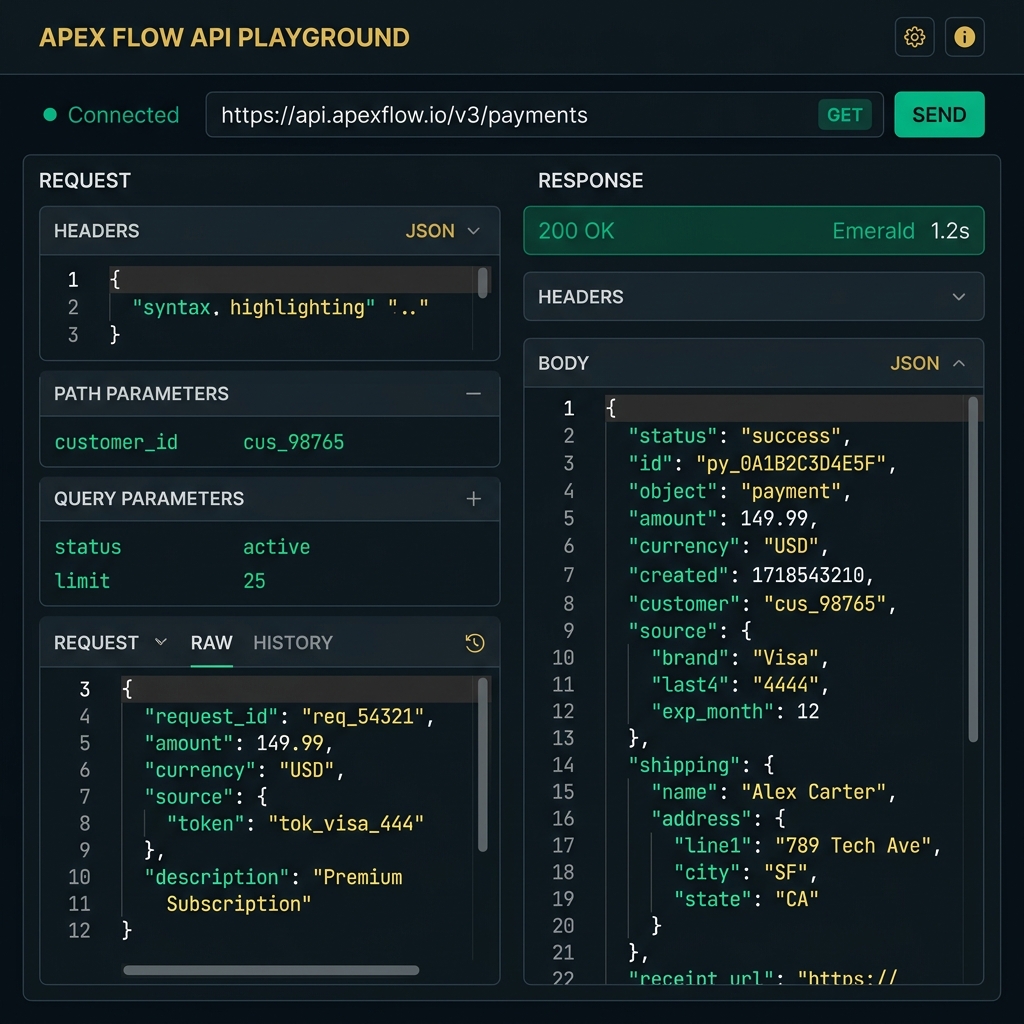Click the "line1" 789 Tech Ave line
Image resolution: width=1024 pixels, height=1024 pixels.
coord(807,846)
